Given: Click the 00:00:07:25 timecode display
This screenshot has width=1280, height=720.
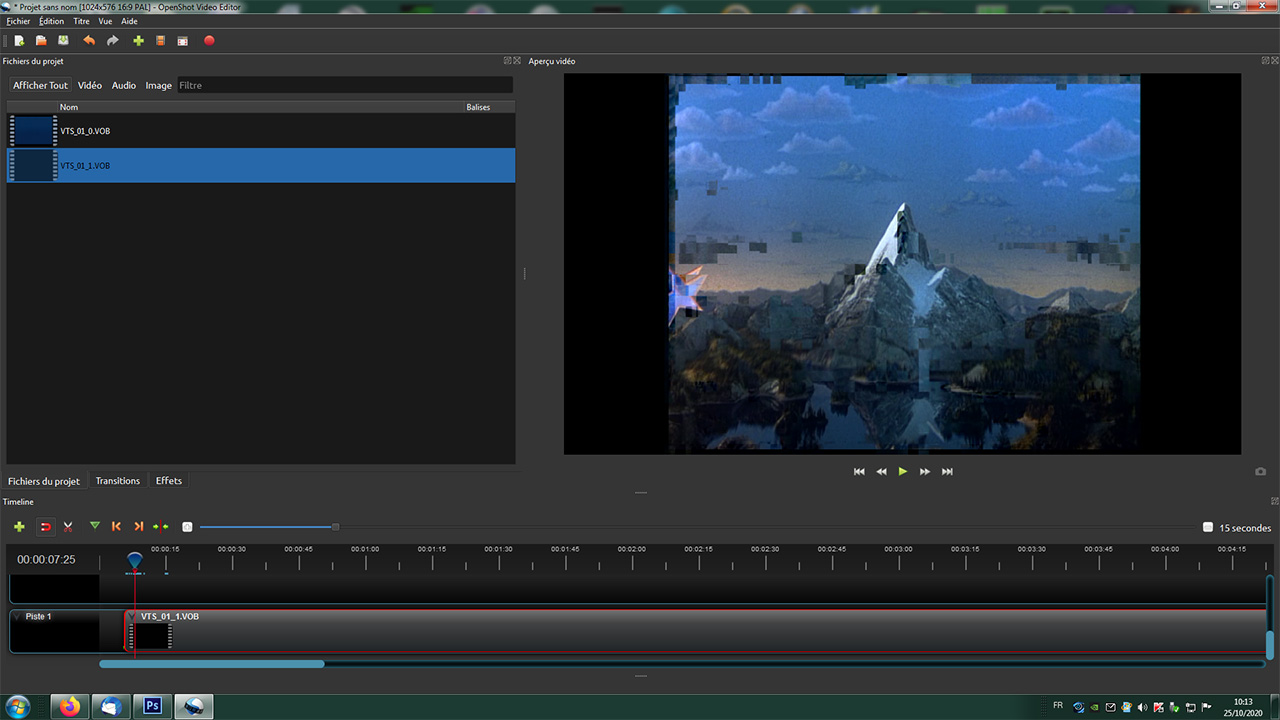Looking at the screenshot, I should (46, 559).
